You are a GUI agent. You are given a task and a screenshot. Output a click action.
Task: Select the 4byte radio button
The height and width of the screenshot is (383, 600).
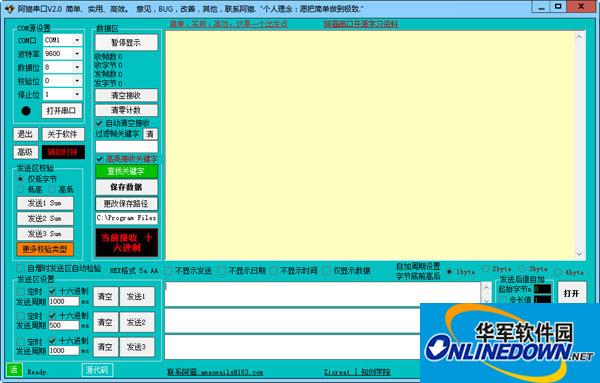pos(558,272)
